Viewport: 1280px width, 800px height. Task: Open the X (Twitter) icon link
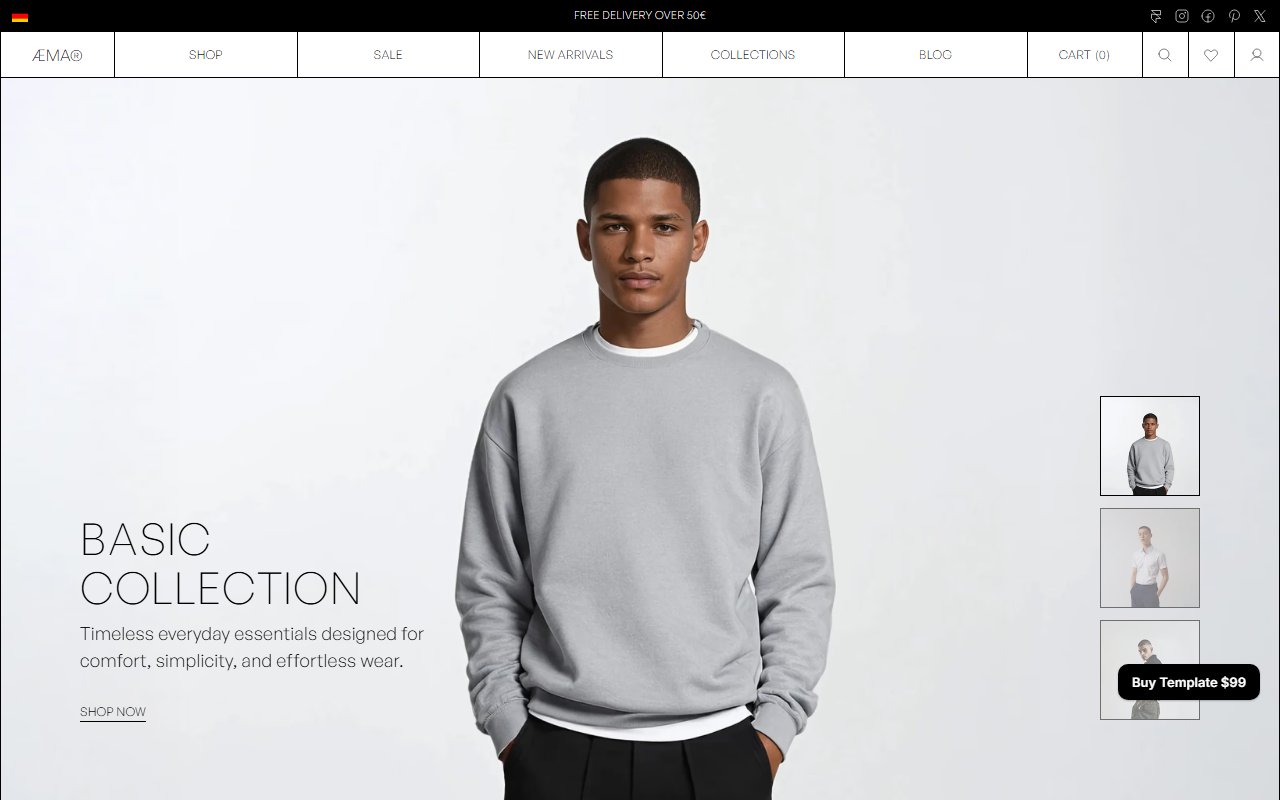1260,16
